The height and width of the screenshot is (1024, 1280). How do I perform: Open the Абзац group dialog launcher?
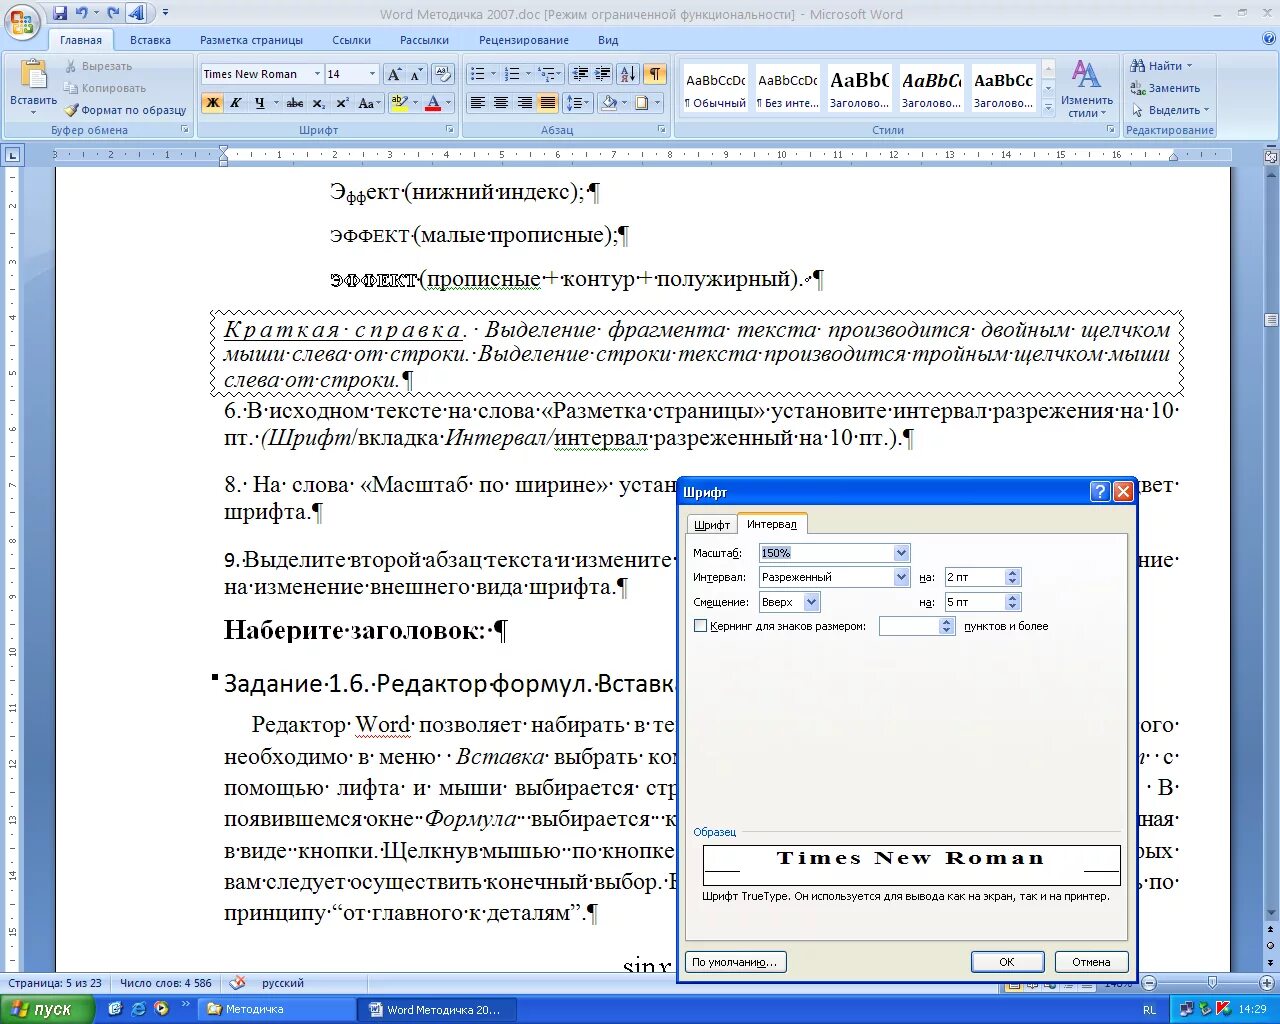(662, 130)
